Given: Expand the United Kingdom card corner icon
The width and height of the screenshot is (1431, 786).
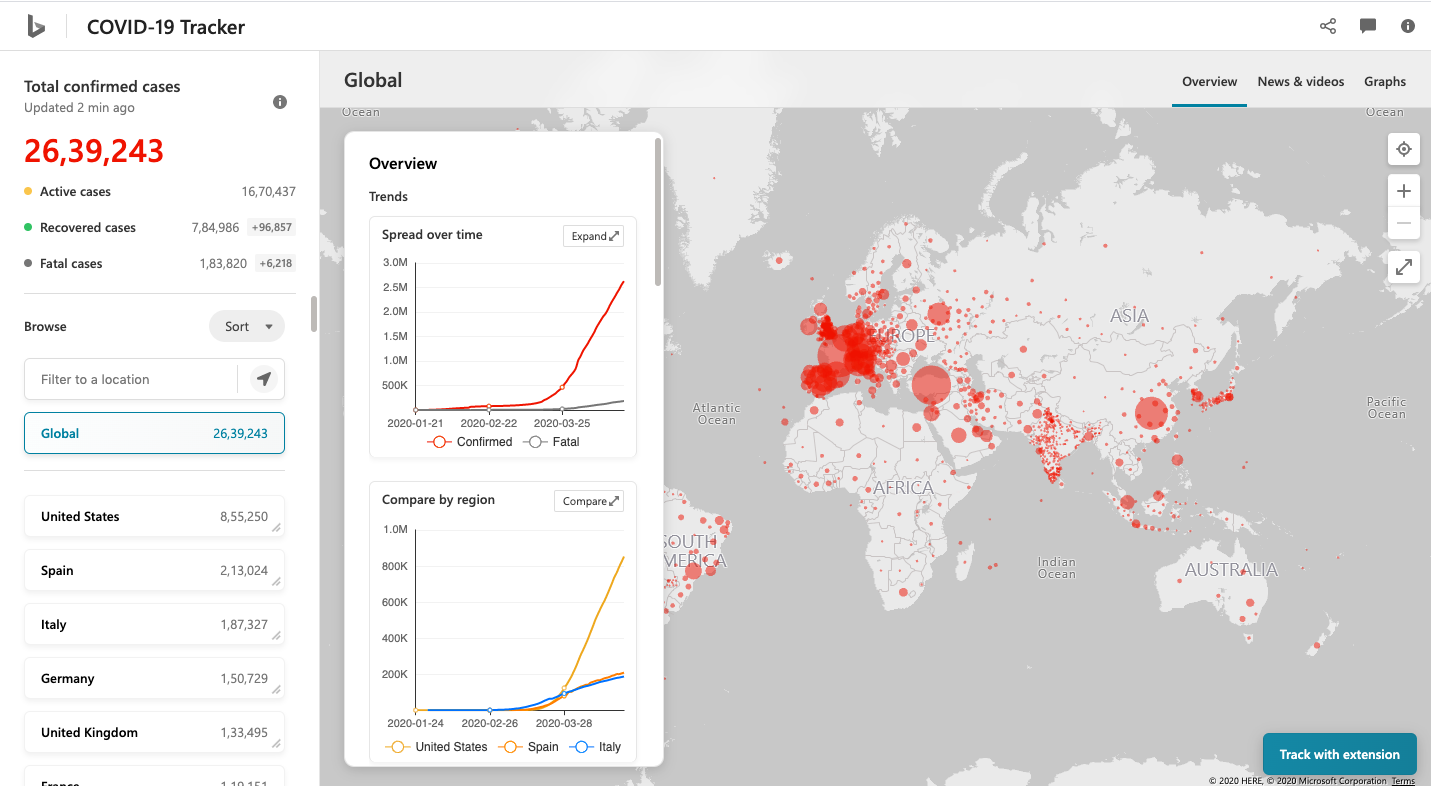Looking at the screenshot, I should [x=276, y=744].
